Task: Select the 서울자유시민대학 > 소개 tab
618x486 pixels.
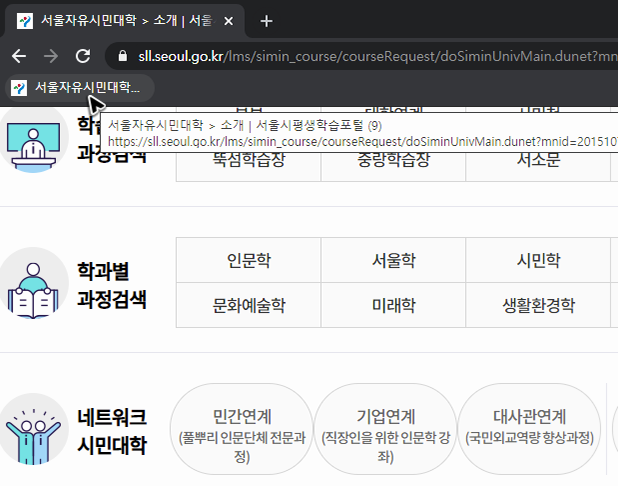Action: coord(124,20)
